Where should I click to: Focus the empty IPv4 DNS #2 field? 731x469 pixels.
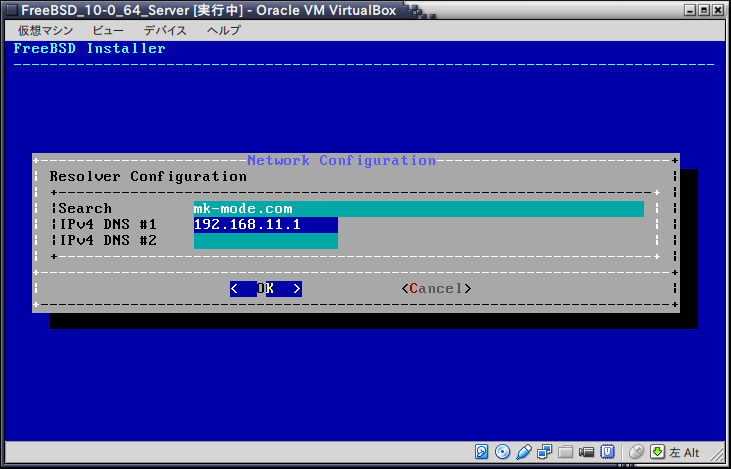[265, 241]
